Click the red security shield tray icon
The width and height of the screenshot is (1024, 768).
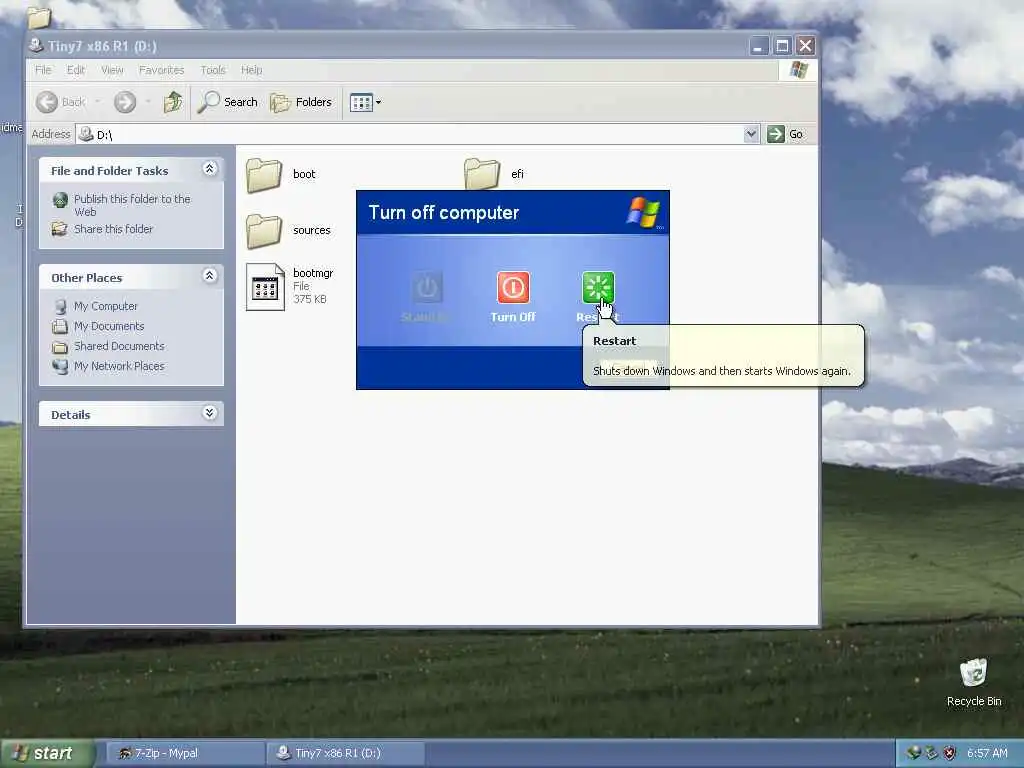pos(950,753)
